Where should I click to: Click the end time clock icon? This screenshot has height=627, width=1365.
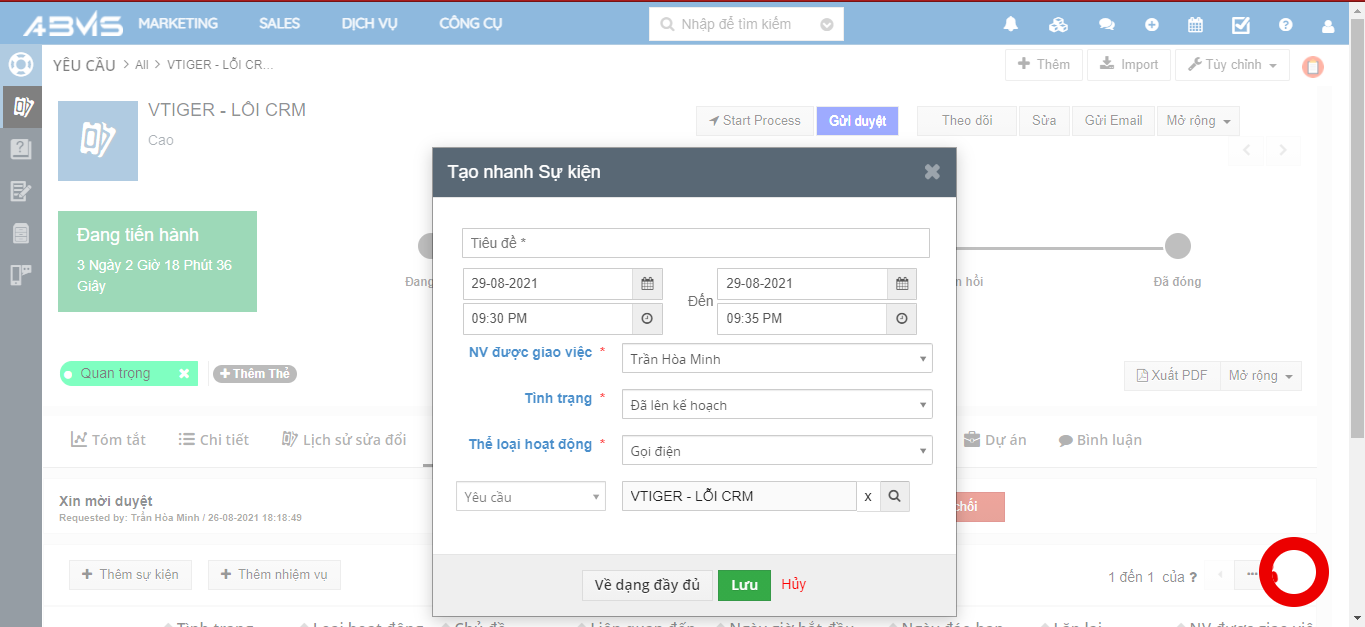coord(902,319)
